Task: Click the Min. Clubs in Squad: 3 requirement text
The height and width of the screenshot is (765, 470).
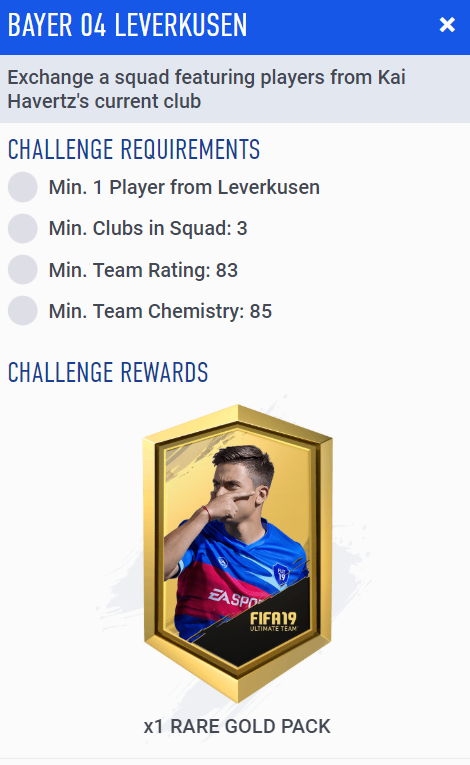Action: click(148, 228)
